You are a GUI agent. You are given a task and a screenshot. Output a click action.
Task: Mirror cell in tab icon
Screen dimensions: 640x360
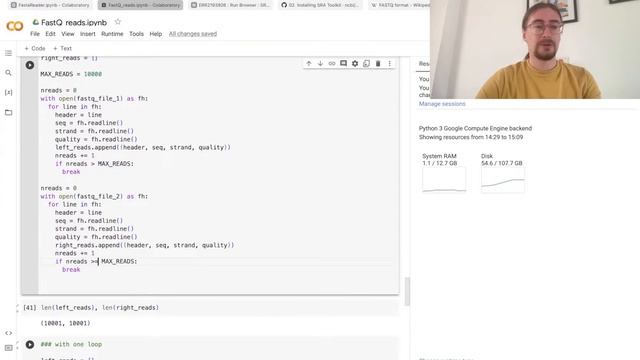[x=367, y=63]
